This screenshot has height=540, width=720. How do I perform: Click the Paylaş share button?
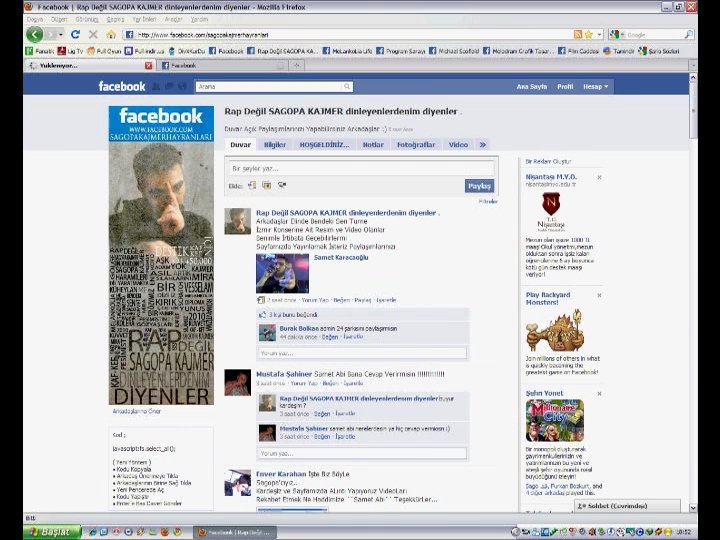pos(479,186)
